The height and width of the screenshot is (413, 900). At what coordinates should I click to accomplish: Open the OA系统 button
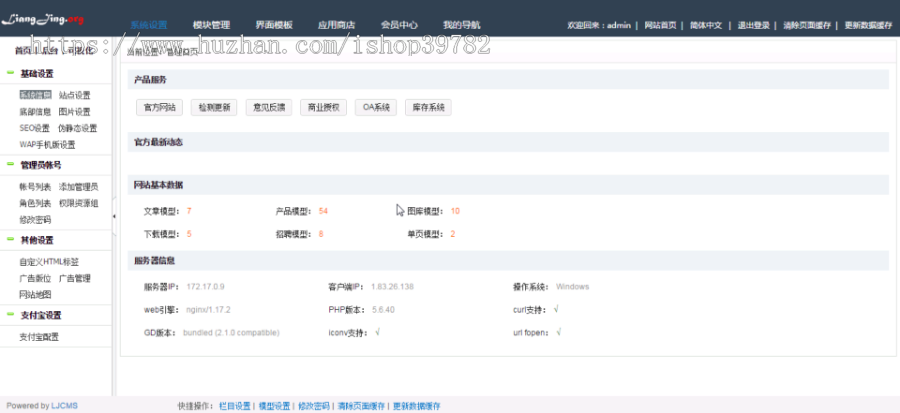[x=376, y=107]
